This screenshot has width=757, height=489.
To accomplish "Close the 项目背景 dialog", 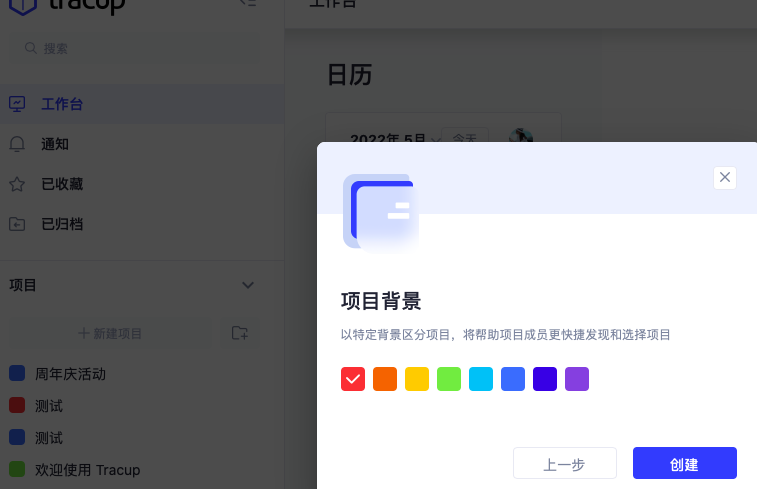I will tap(725, 177).
